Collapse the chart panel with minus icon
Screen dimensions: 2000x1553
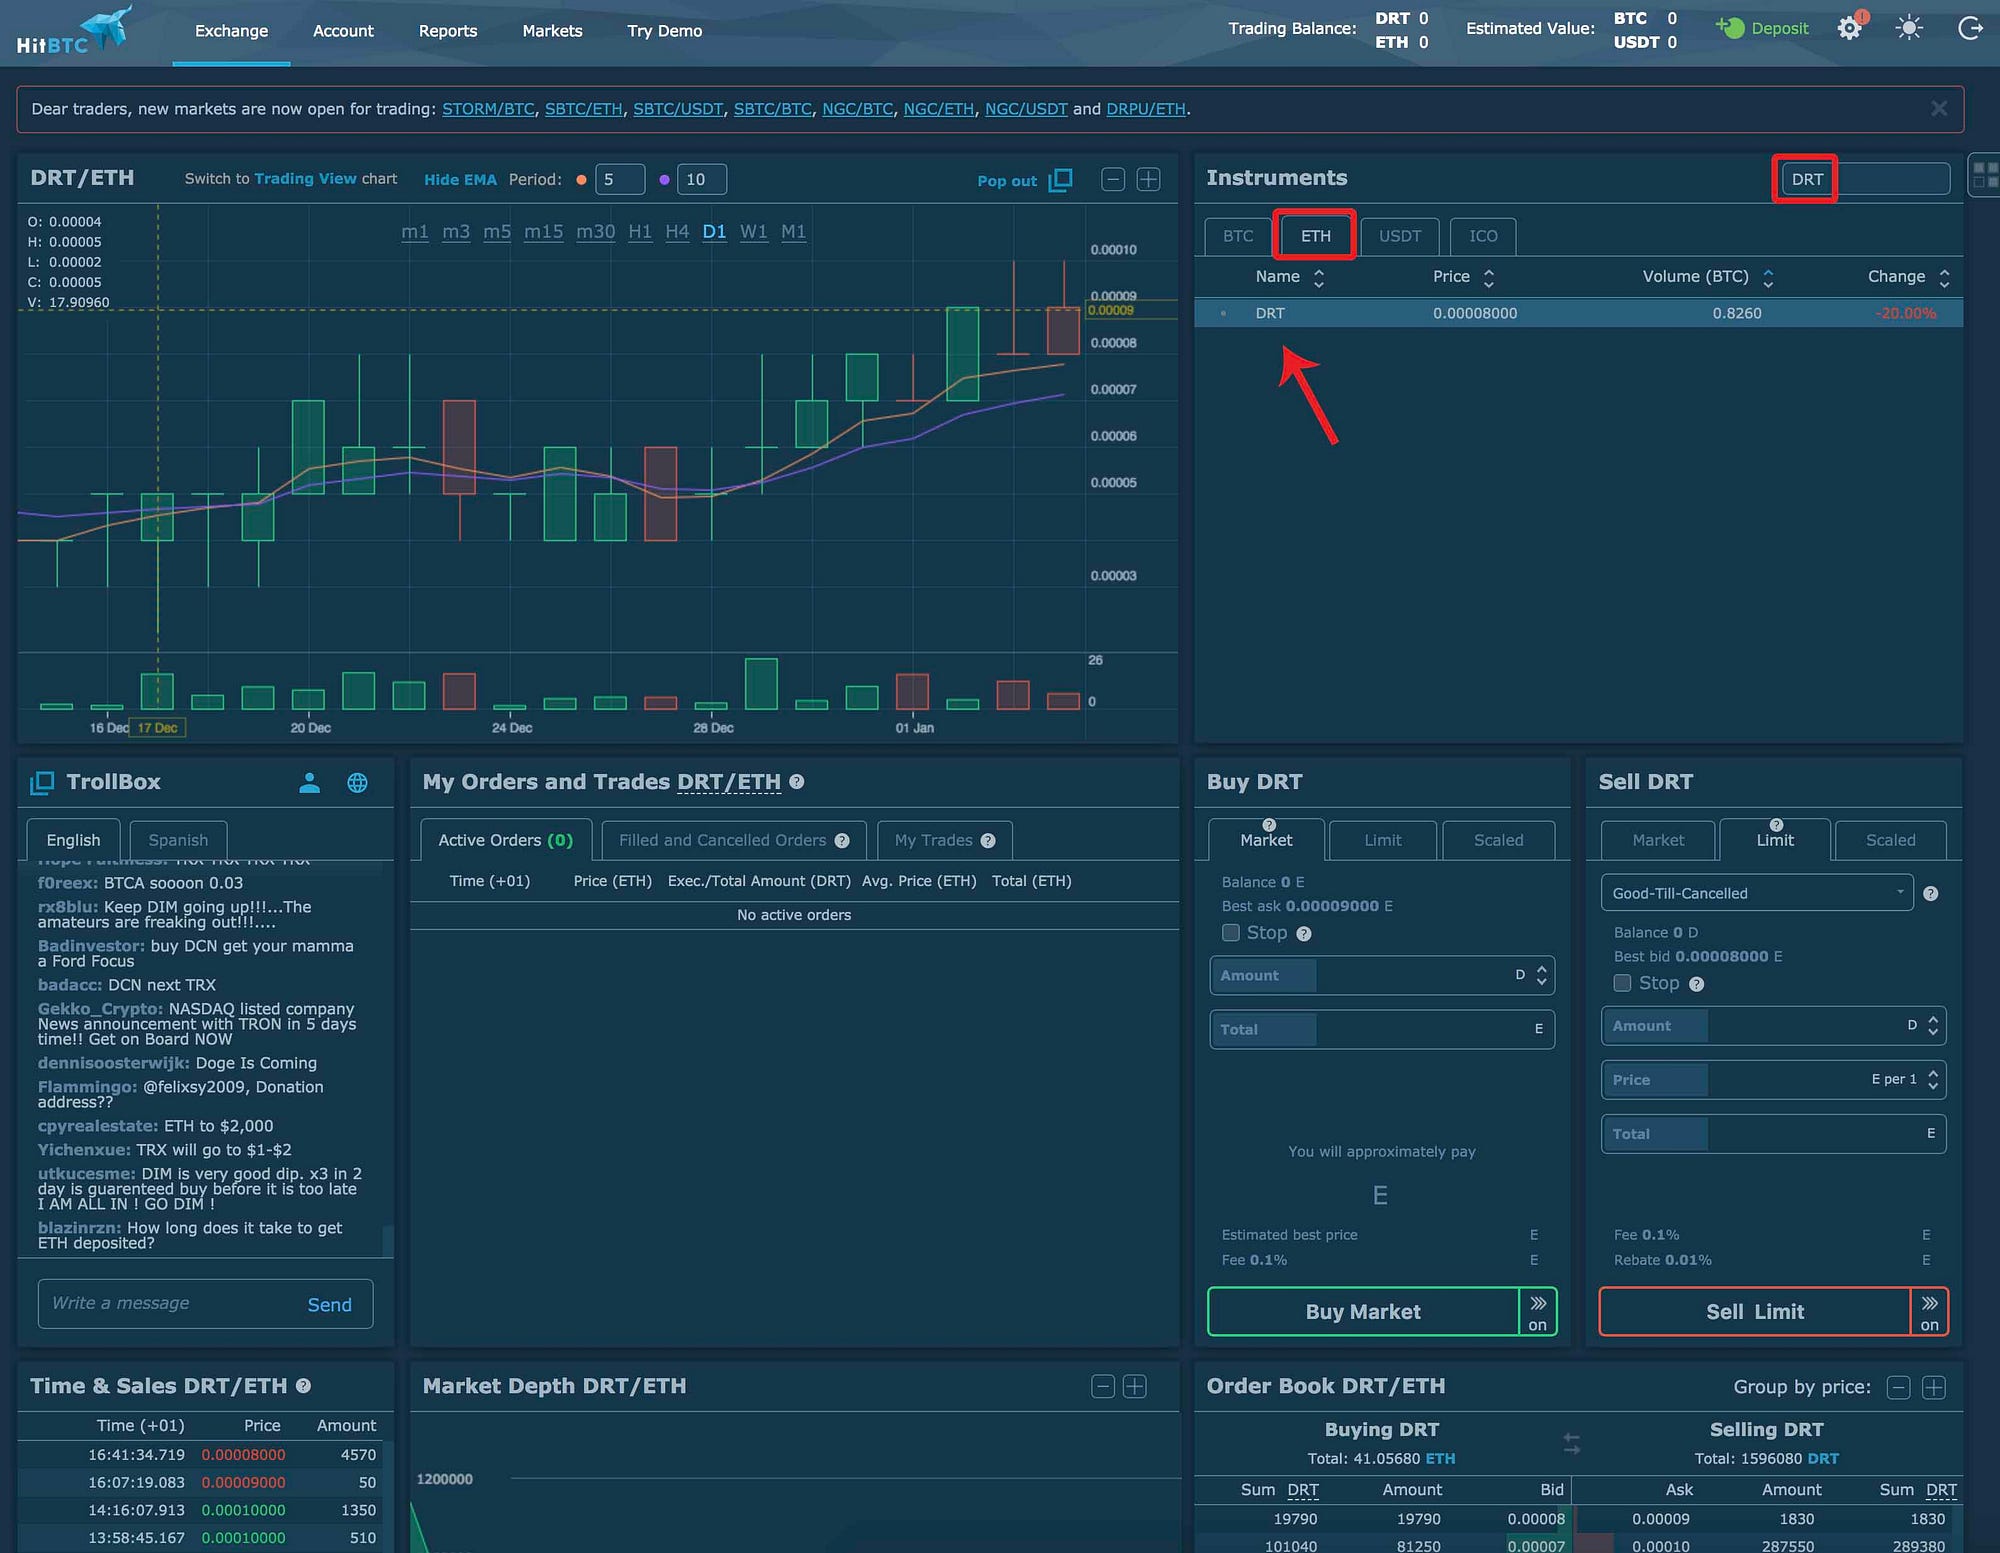(x=1112, y=179)
